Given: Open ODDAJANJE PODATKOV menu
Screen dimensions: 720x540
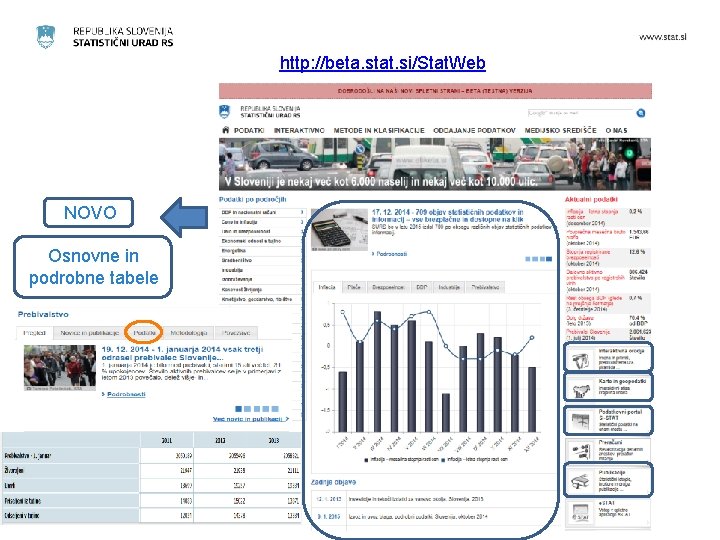Looking at the screenshot, I should (474, 130).
